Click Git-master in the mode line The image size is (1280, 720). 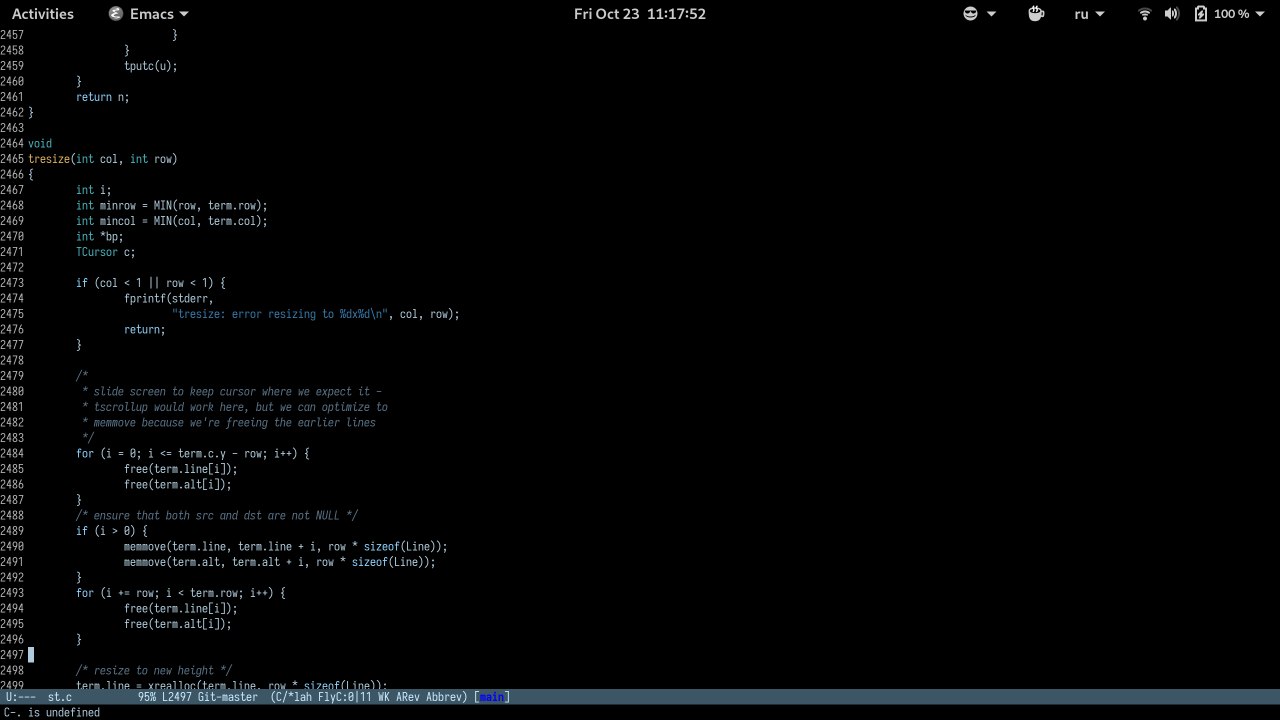point(227,697)
